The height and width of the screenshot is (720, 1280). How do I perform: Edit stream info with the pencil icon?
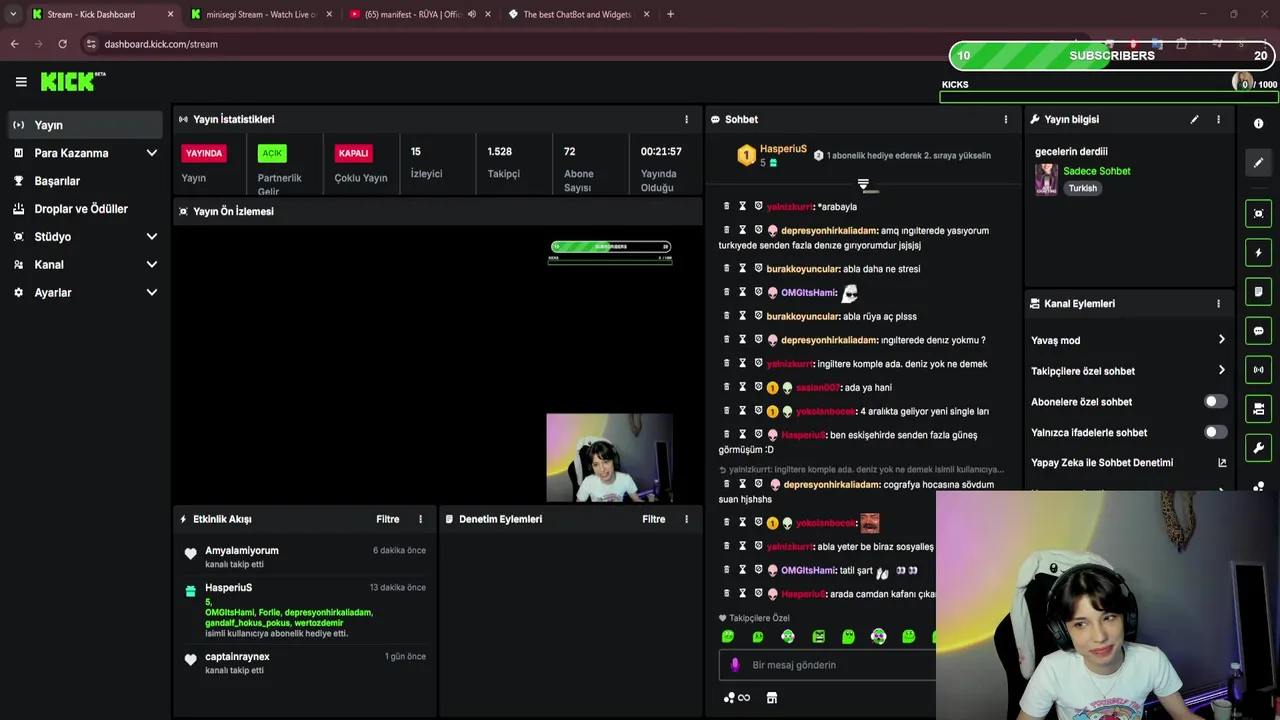coord(1194,119)
